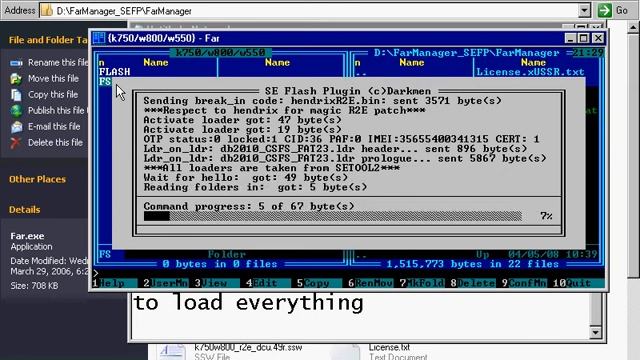Click the notepad scrollbar down arrow
The height and width of the screenshot is (360, 640).
[x=595, y=332]
